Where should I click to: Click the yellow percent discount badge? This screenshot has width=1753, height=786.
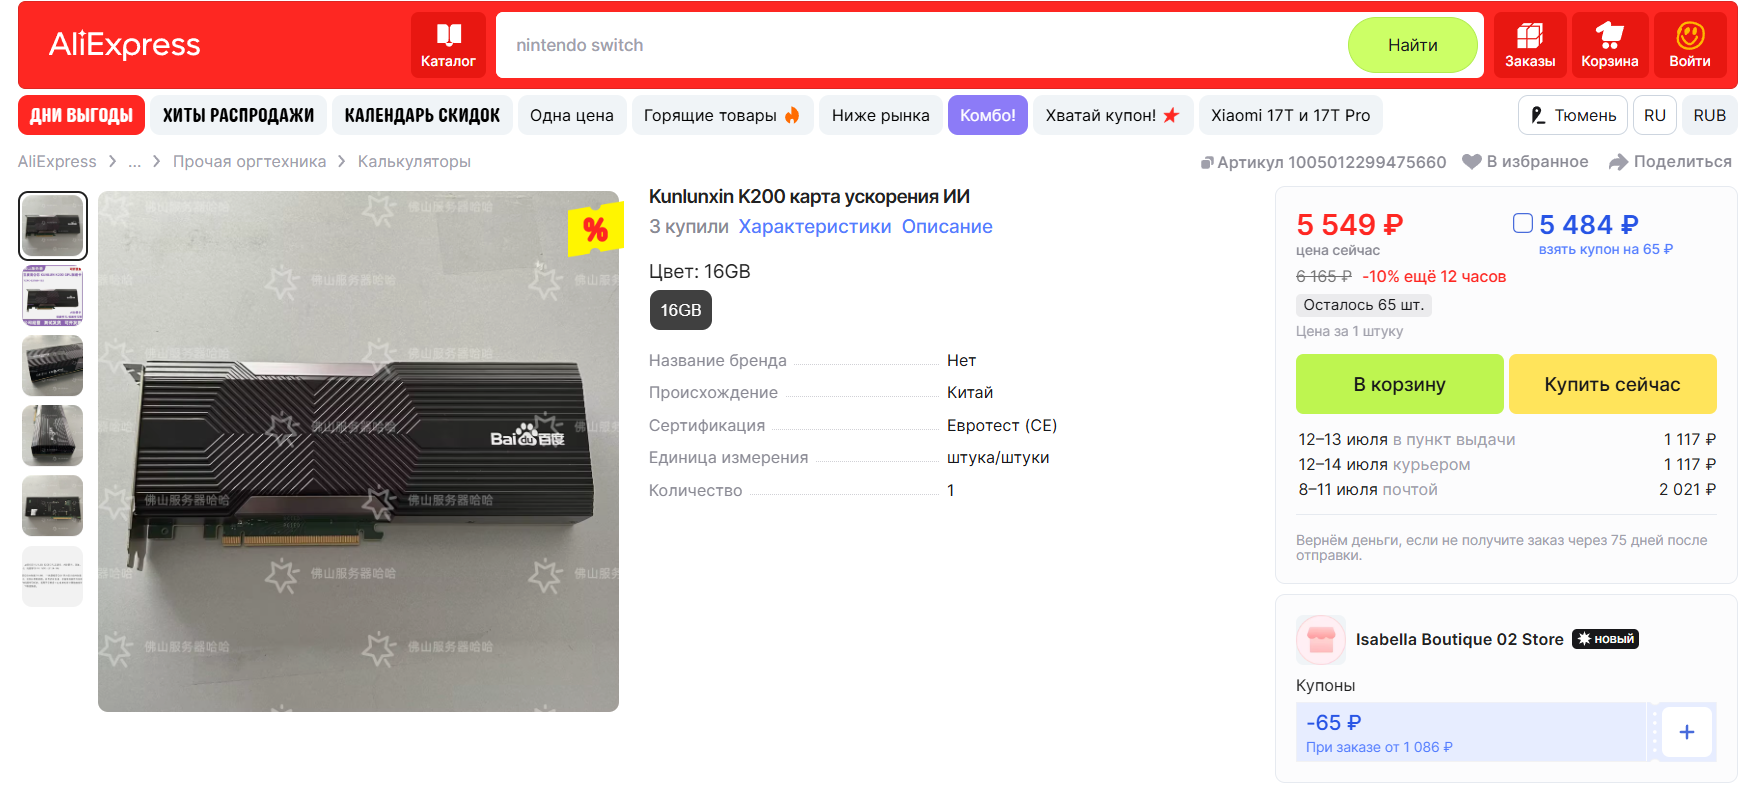pos(595,230)
